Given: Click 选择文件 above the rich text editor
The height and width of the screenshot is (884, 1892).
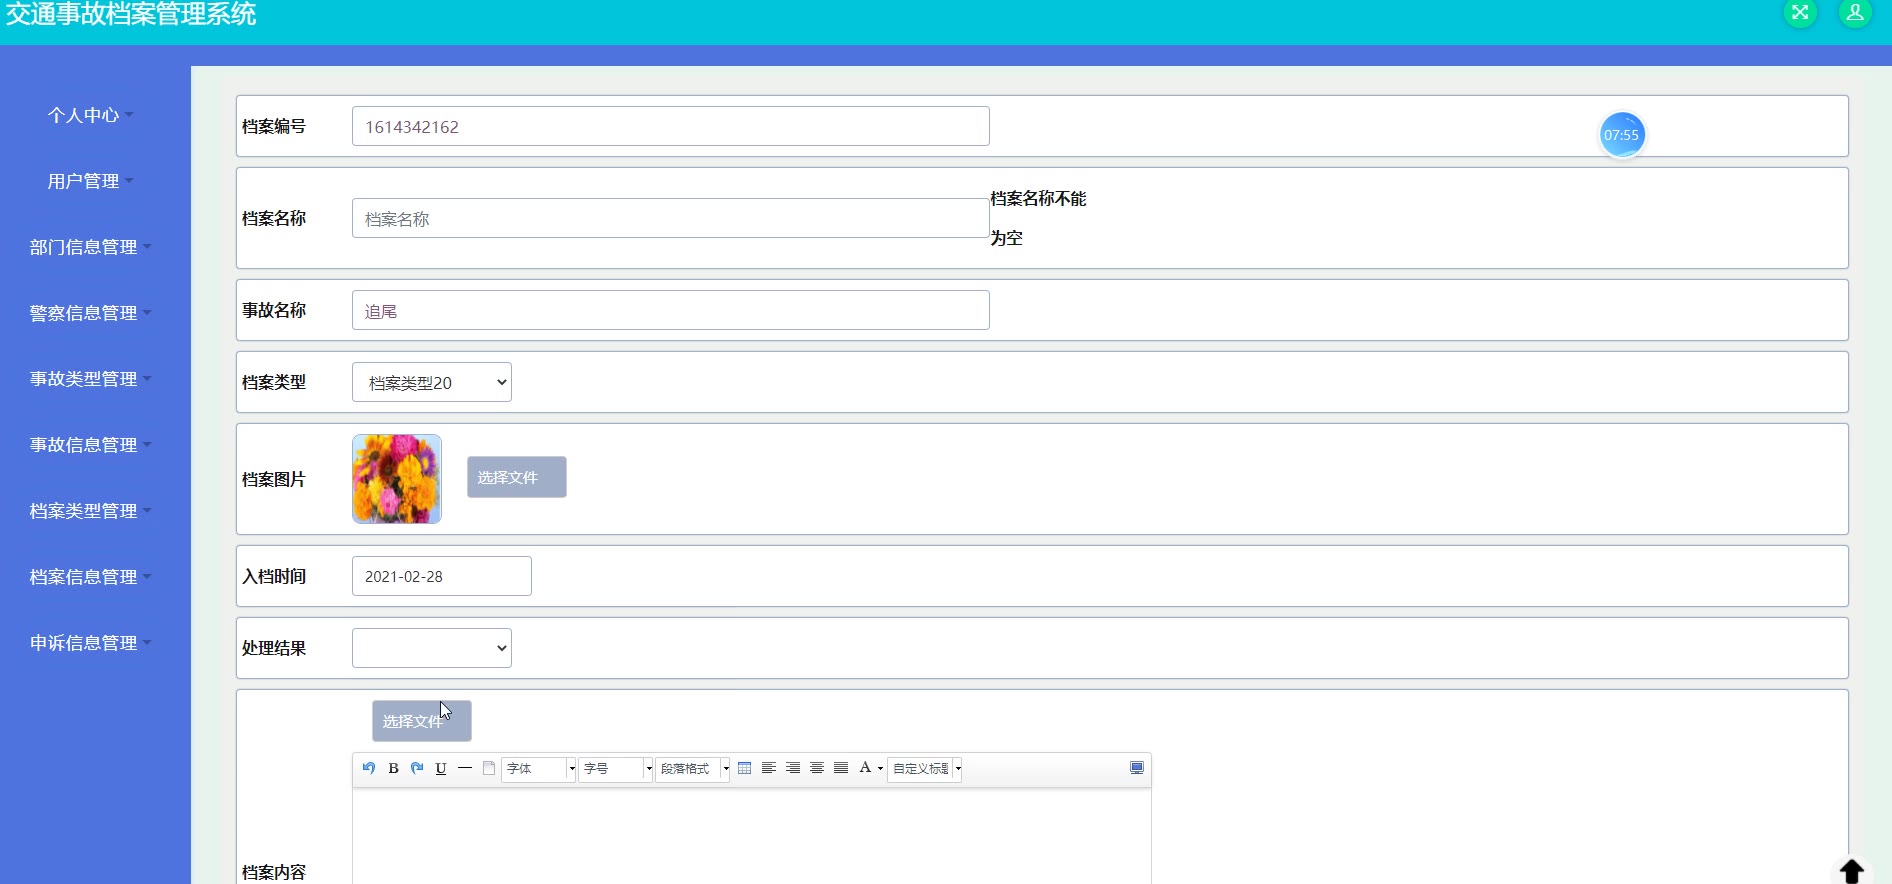Looking at the screenshot, I should point(422,721).
